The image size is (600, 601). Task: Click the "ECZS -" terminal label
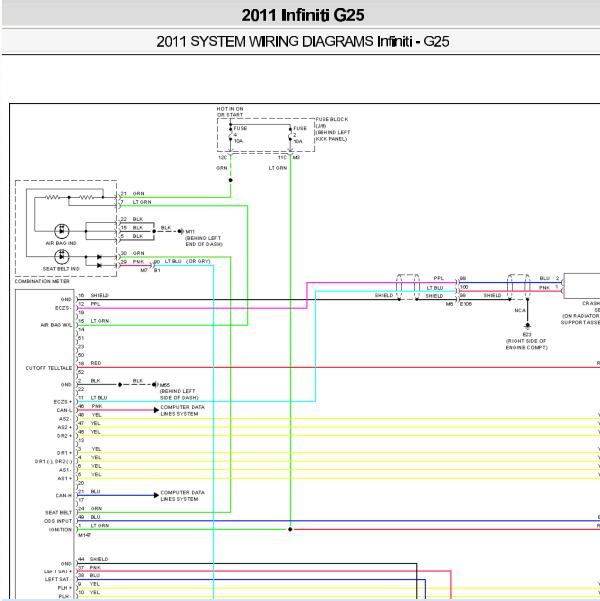(x=63, y=308)
